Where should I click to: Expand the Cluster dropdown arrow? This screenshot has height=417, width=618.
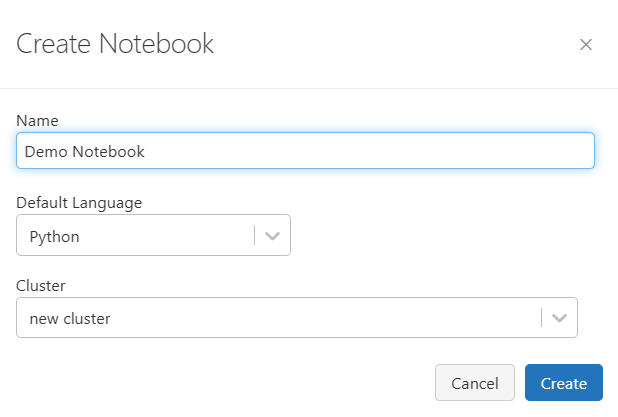(560, 318)
